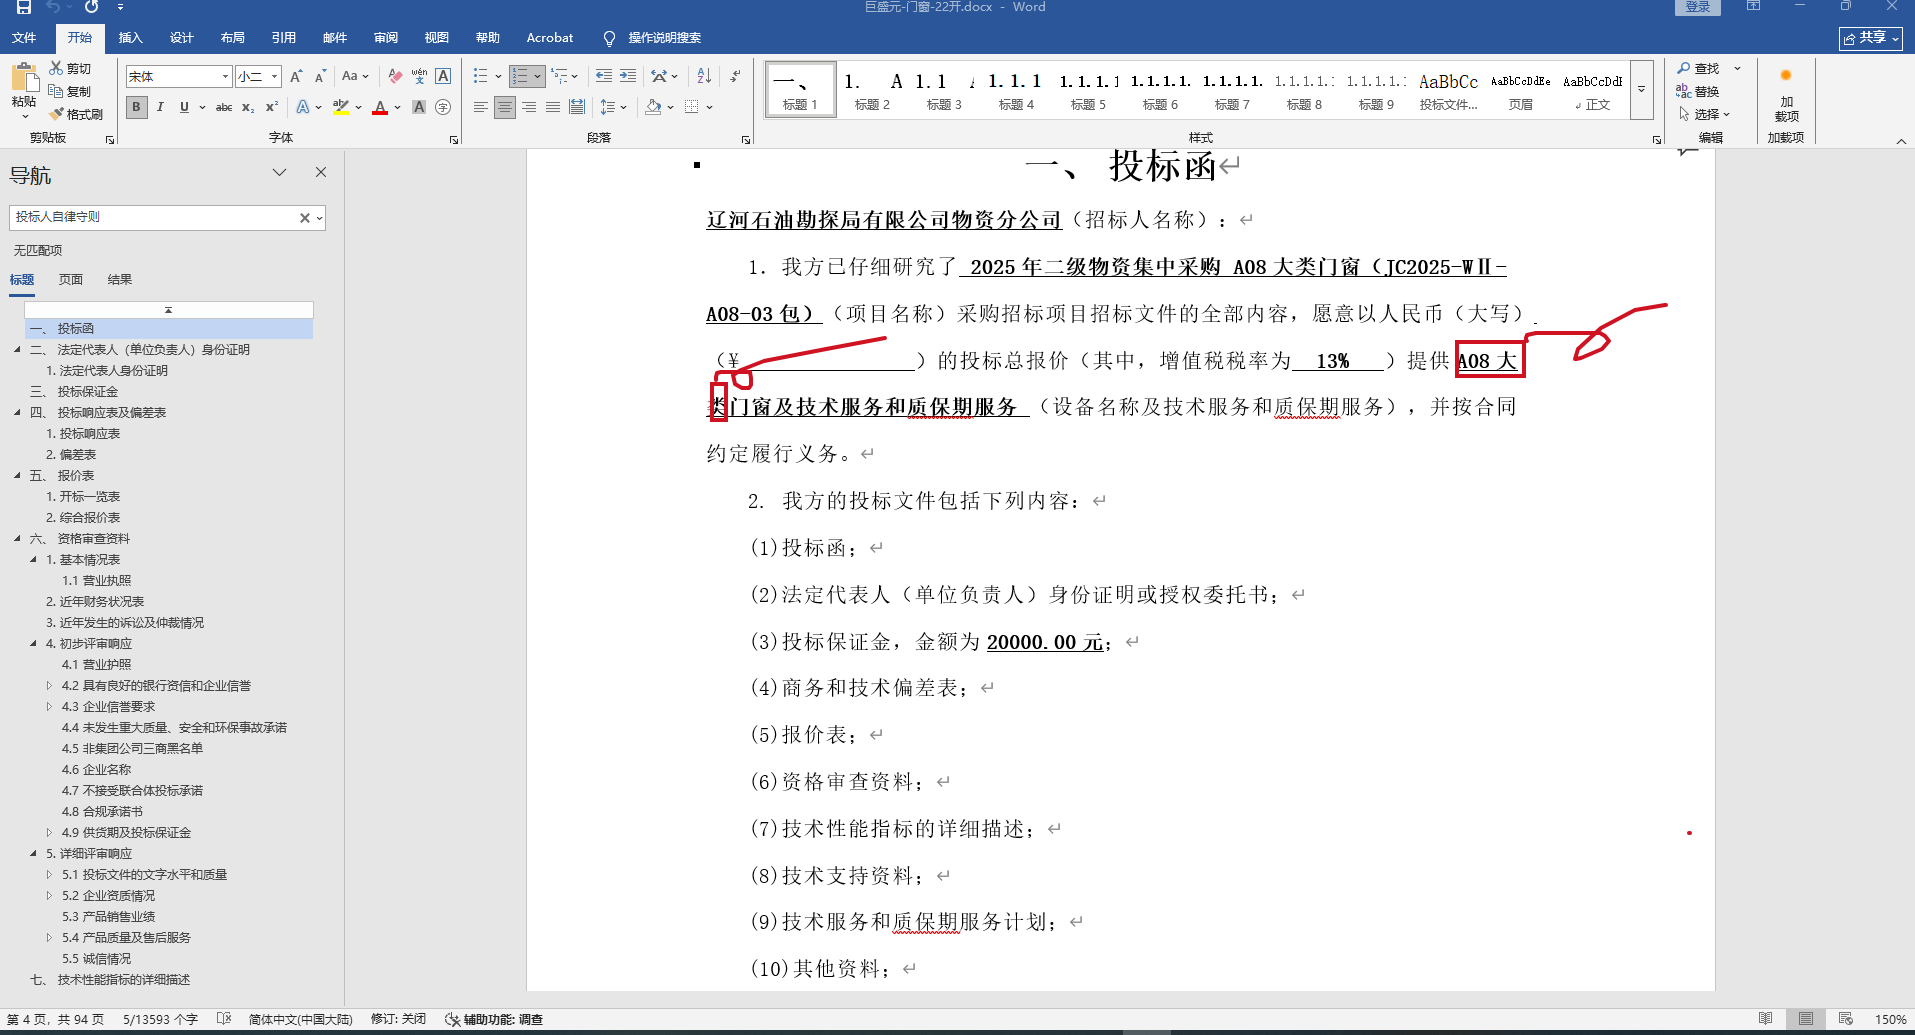Collapse the 二、法定代表人 heading in navigation
Image resolution: width=1915 pixels, height=1035 pixels.
coord(17,350)
